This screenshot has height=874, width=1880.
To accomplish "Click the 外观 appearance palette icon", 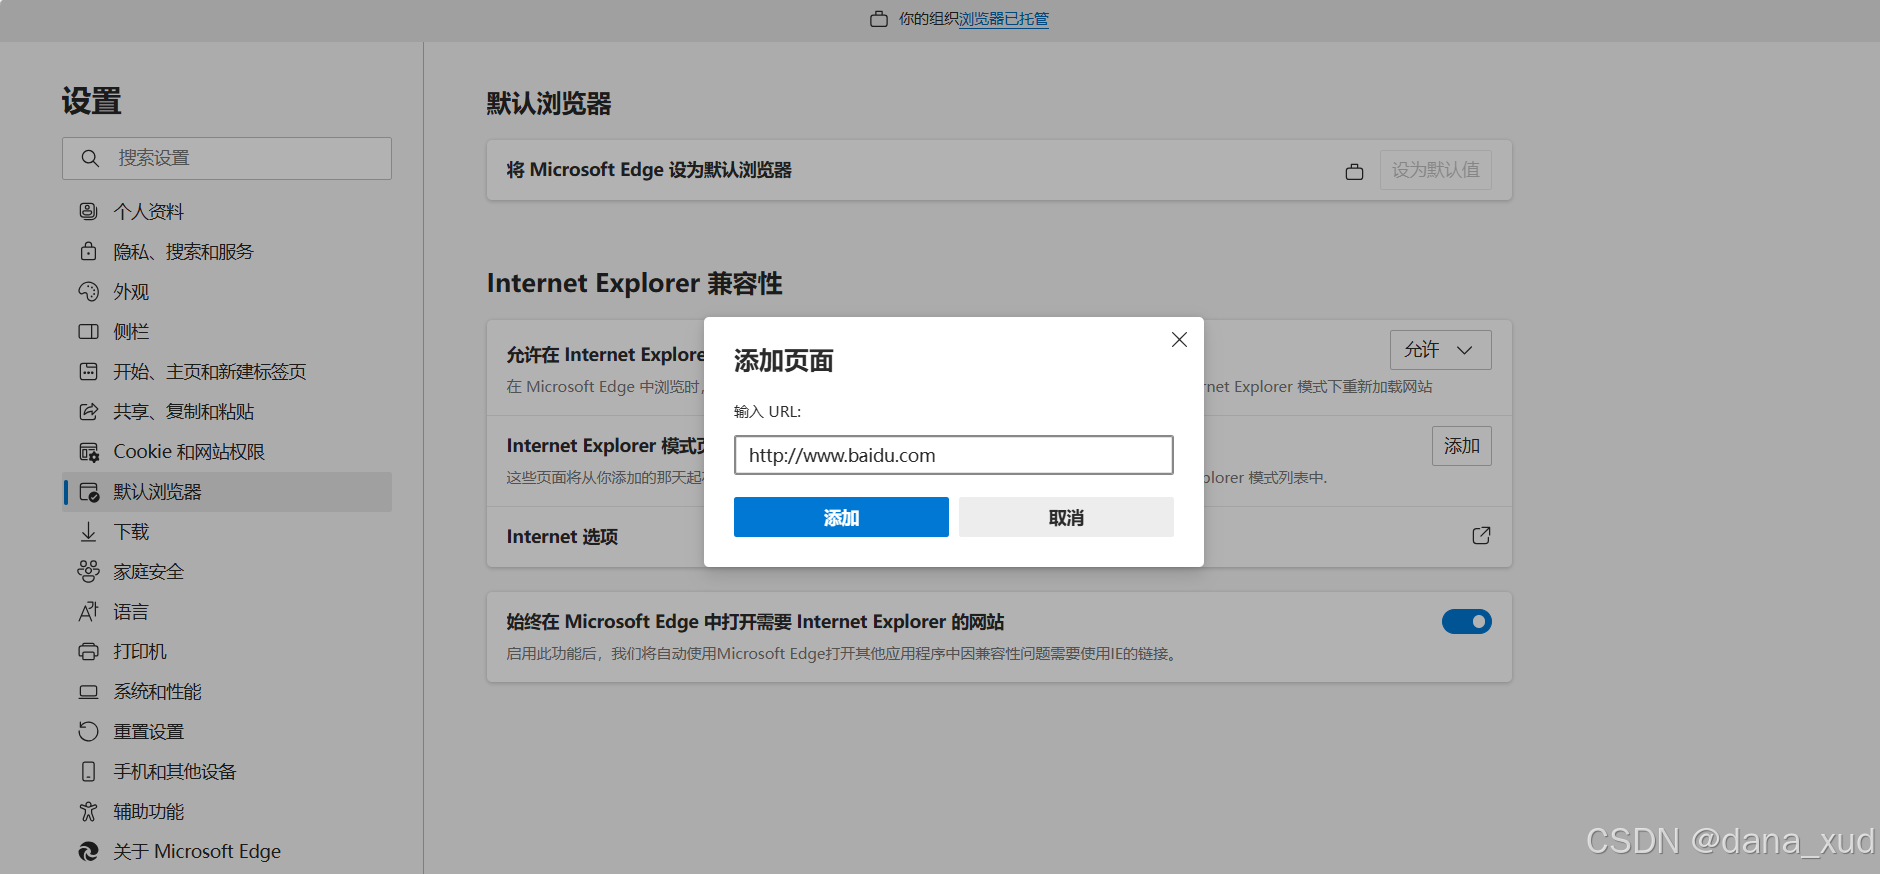I will (x=89, y=291).
